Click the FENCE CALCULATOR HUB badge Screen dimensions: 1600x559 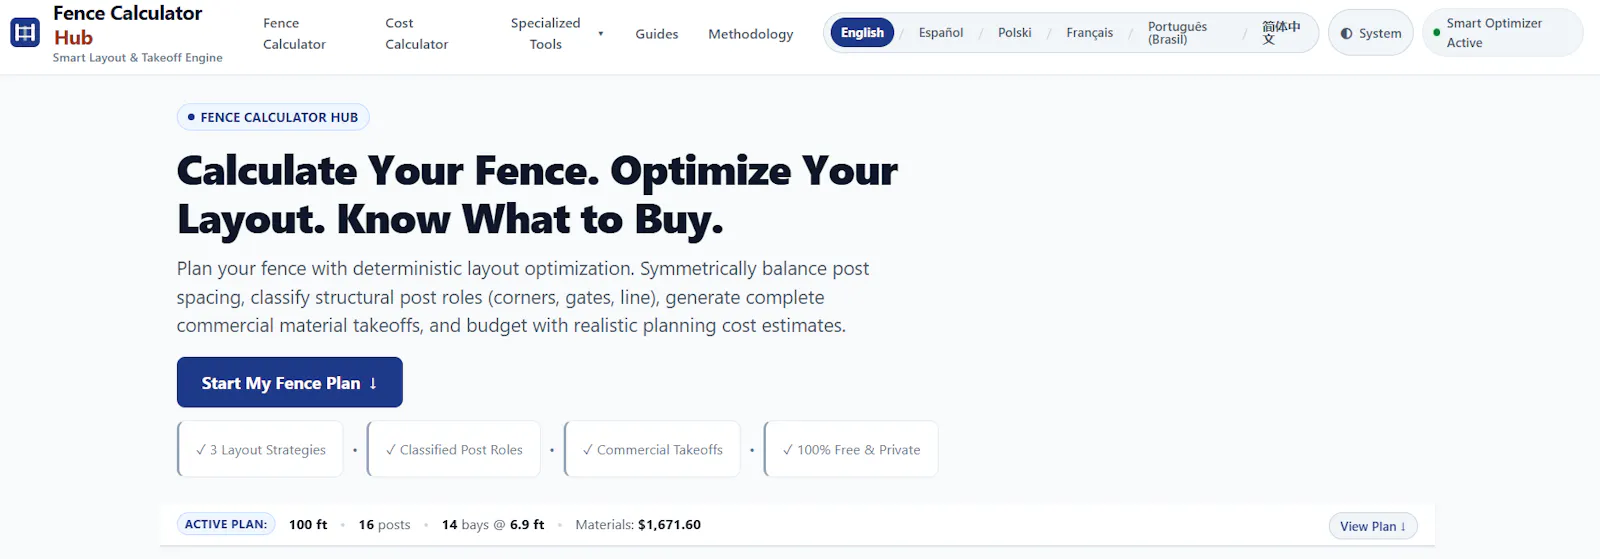(x=273, y=117)
